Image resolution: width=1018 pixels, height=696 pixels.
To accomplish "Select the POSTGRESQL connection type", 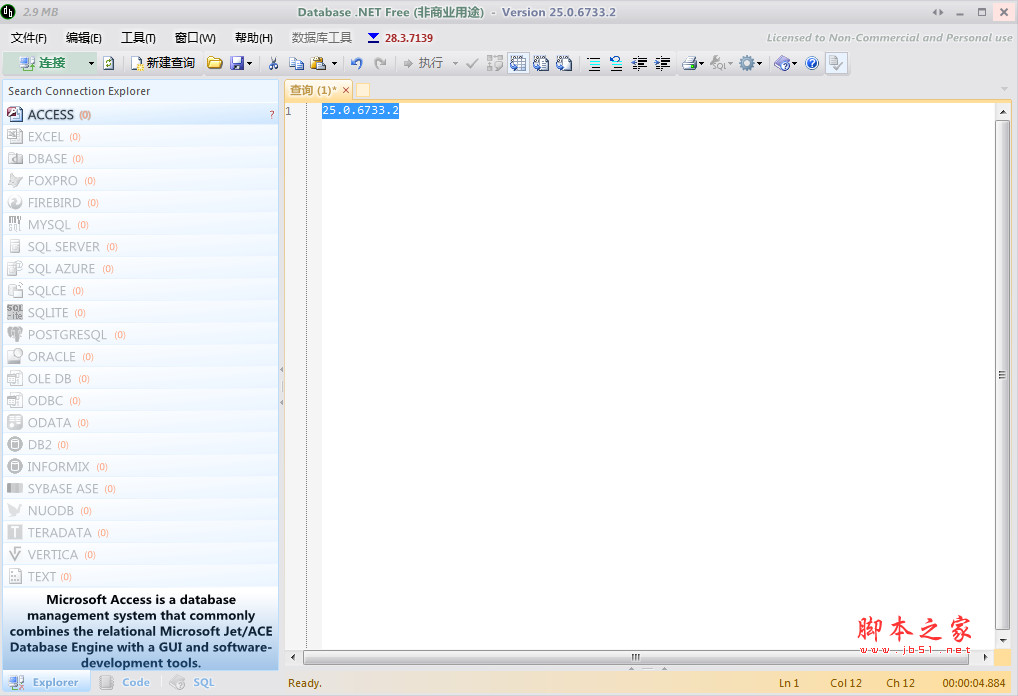I will [141, 334].
